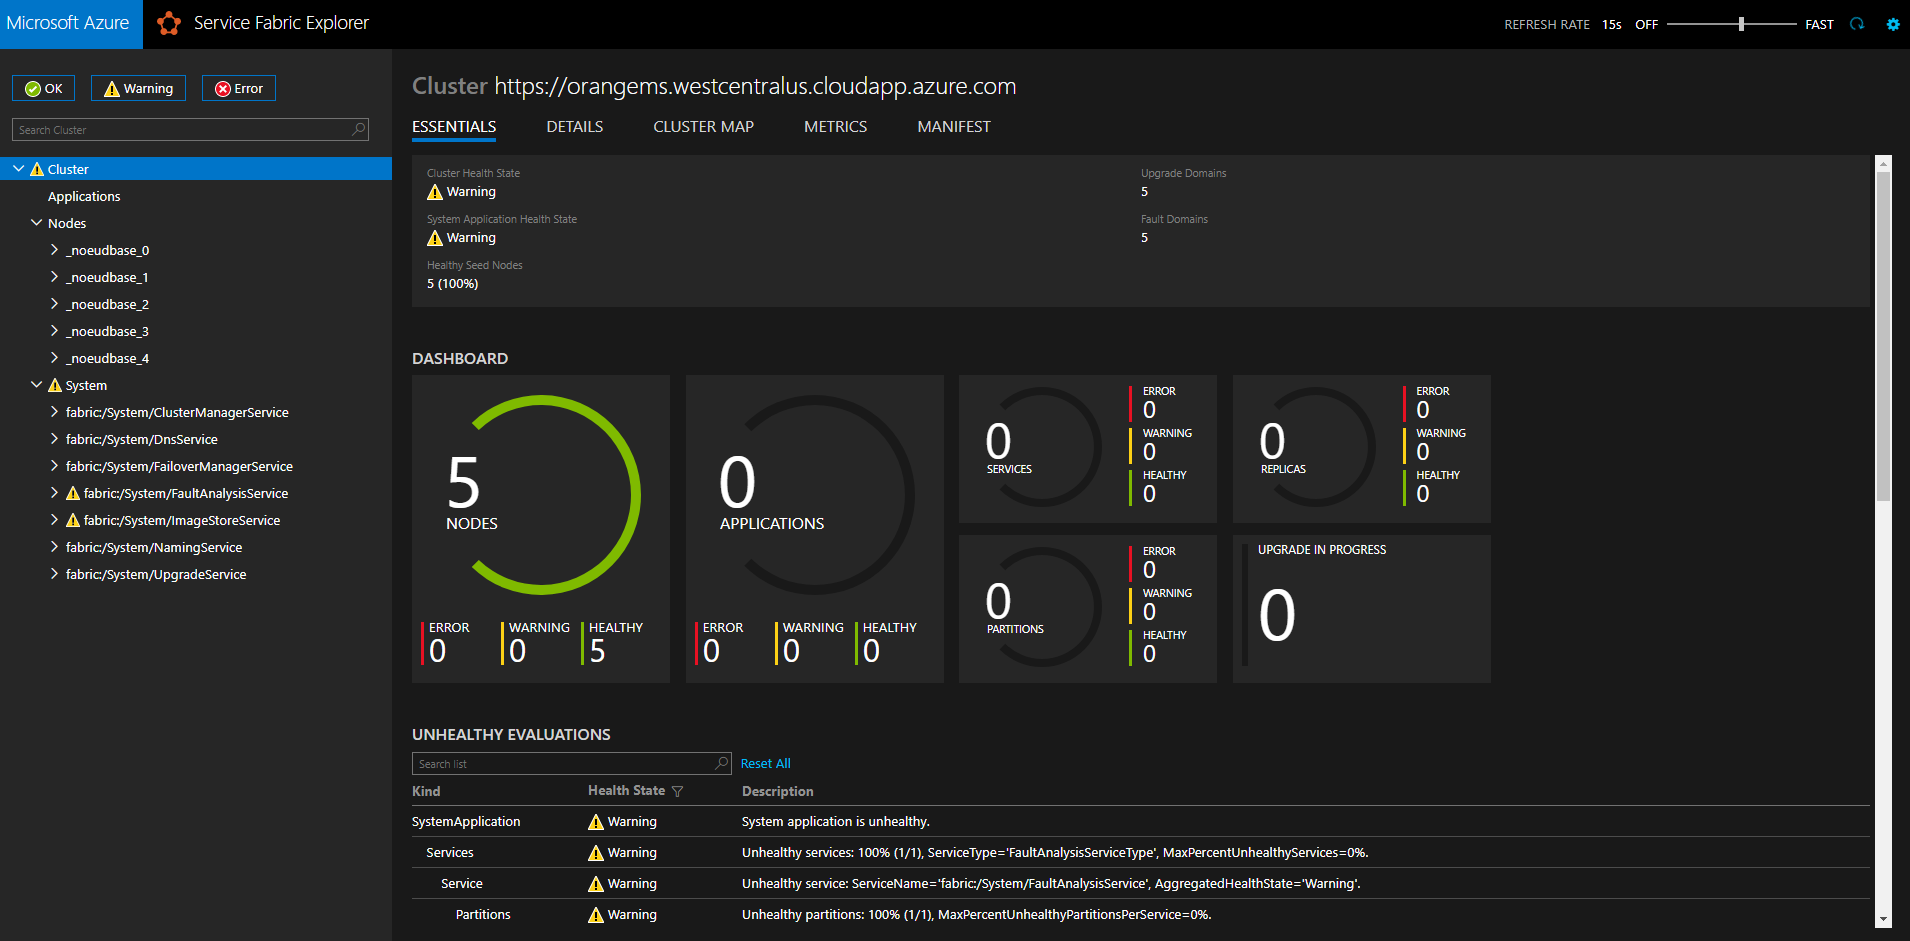Select Applications in the tree
The height and width of the screenshot is (941, 1910).
[x=84, y=196]
